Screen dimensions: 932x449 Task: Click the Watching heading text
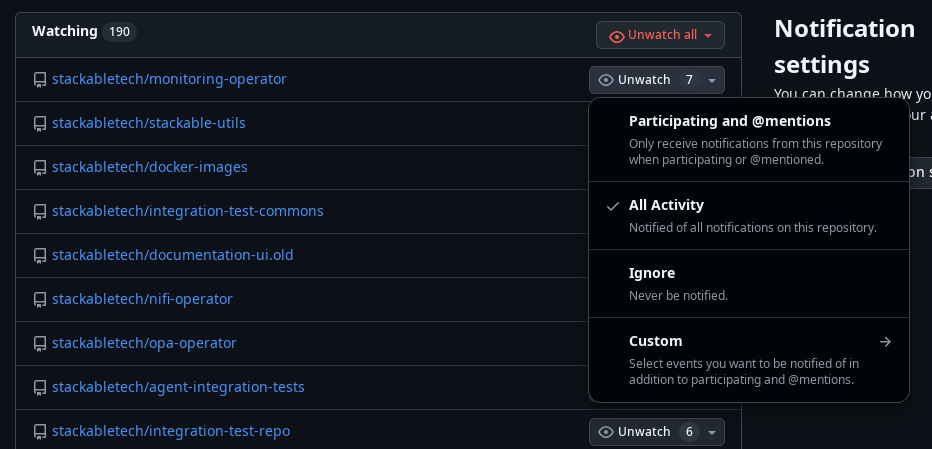tap(65, 31)
